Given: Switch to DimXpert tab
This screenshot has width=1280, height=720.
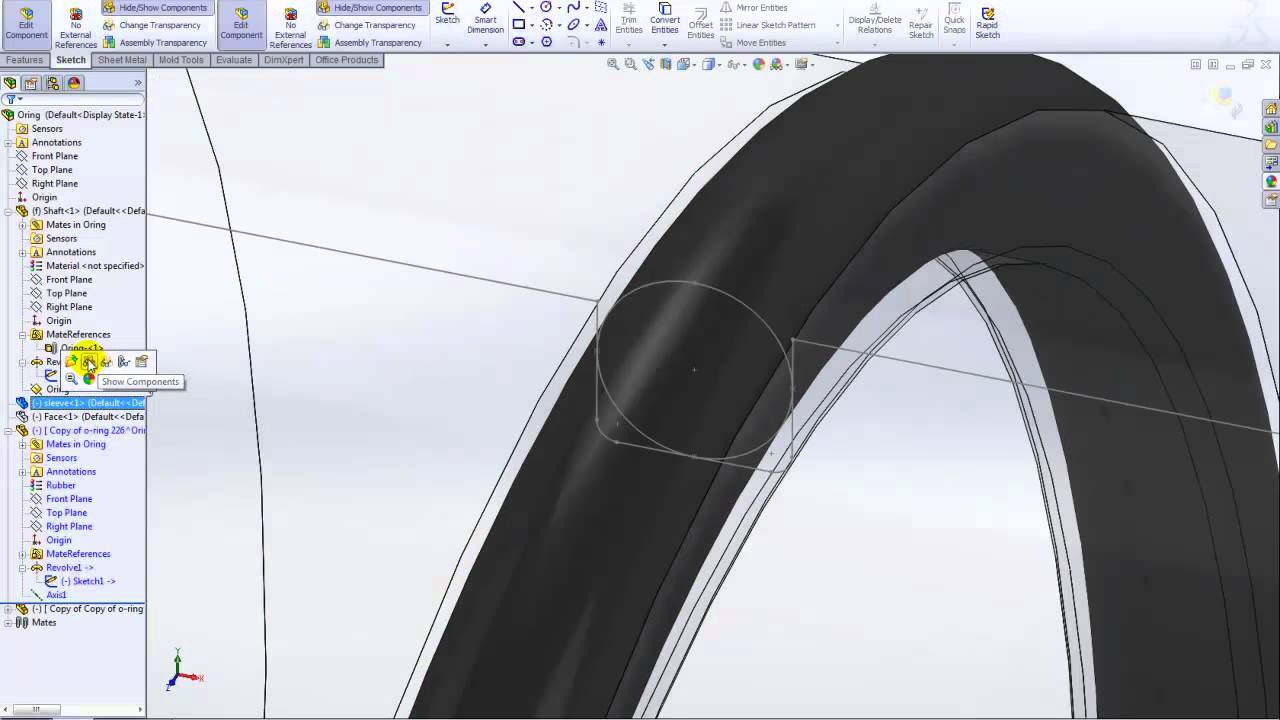Looking at the screenshot, I should pyautogui.click(x=285, y=60).
